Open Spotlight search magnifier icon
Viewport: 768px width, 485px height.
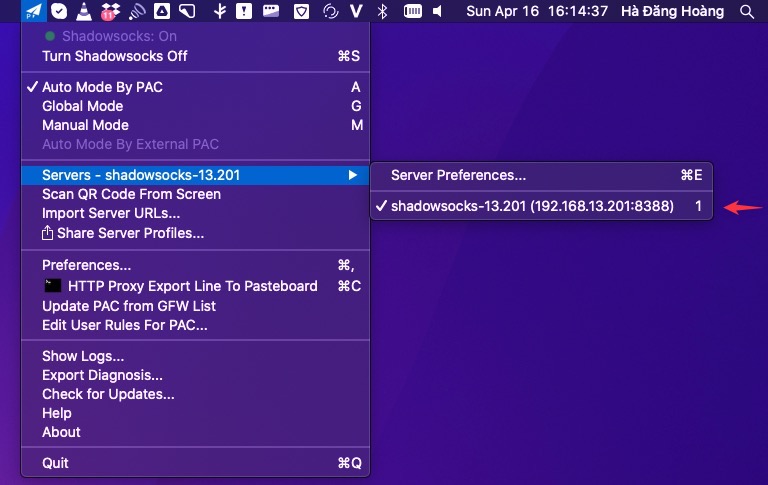[x=746, y=11]
